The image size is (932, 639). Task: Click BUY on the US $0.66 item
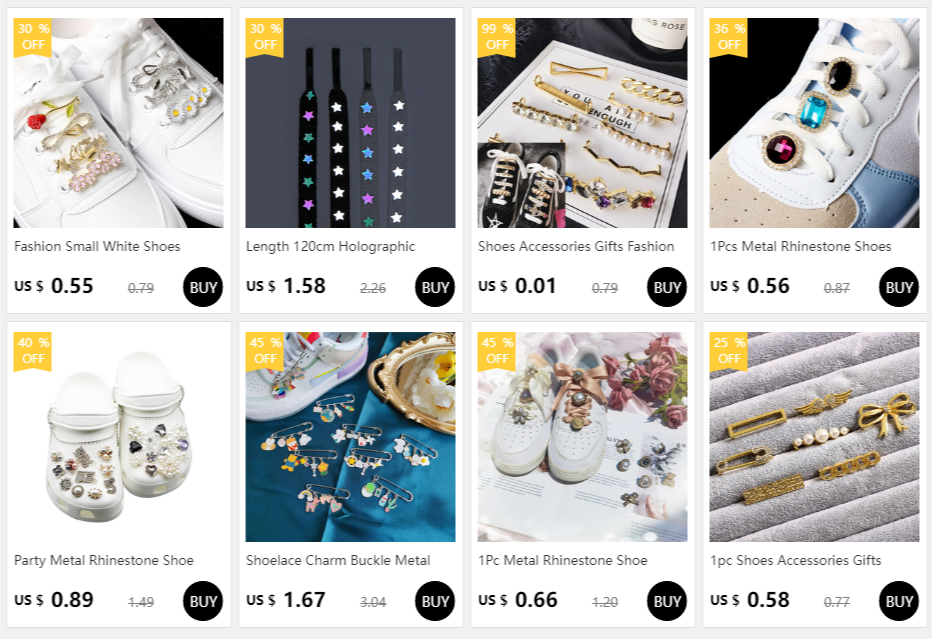[666, 601]
